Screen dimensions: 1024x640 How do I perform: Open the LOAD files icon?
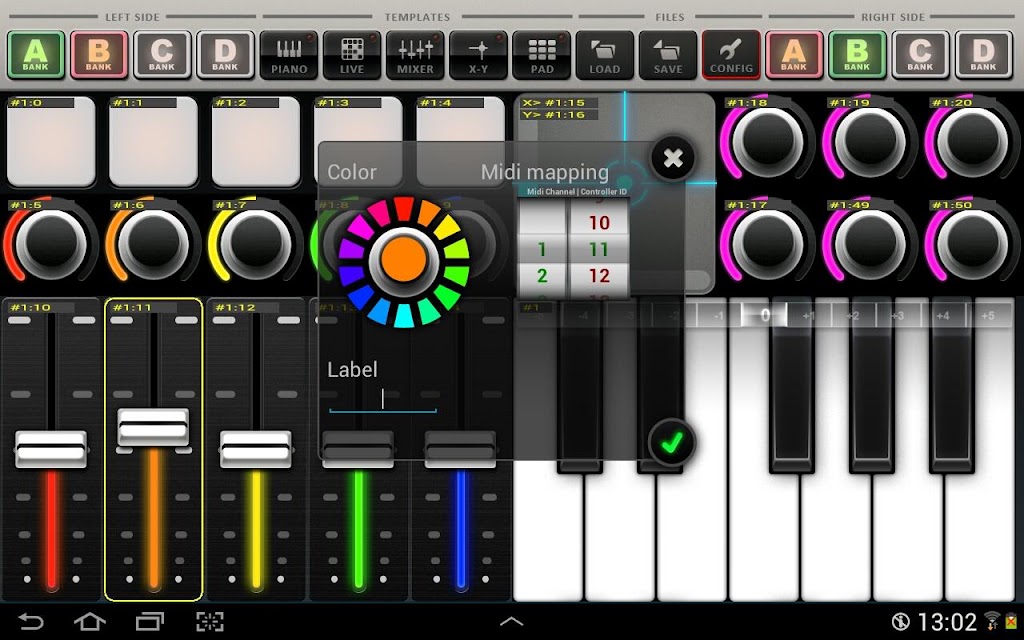[x=605, y=56]
